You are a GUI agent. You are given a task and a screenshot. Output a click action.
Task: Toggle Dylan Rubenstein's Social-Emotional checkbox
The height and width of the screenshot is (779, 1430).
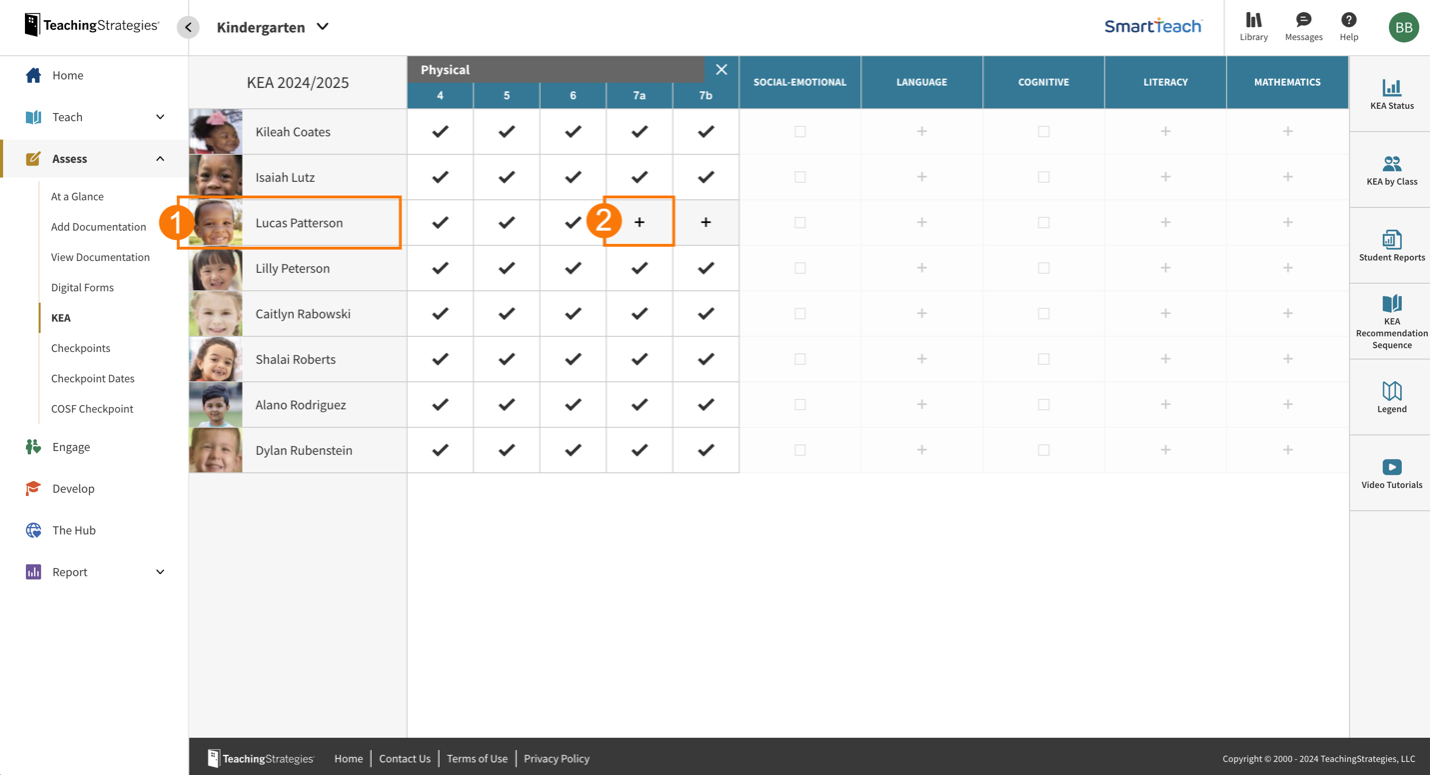point(799,450)
